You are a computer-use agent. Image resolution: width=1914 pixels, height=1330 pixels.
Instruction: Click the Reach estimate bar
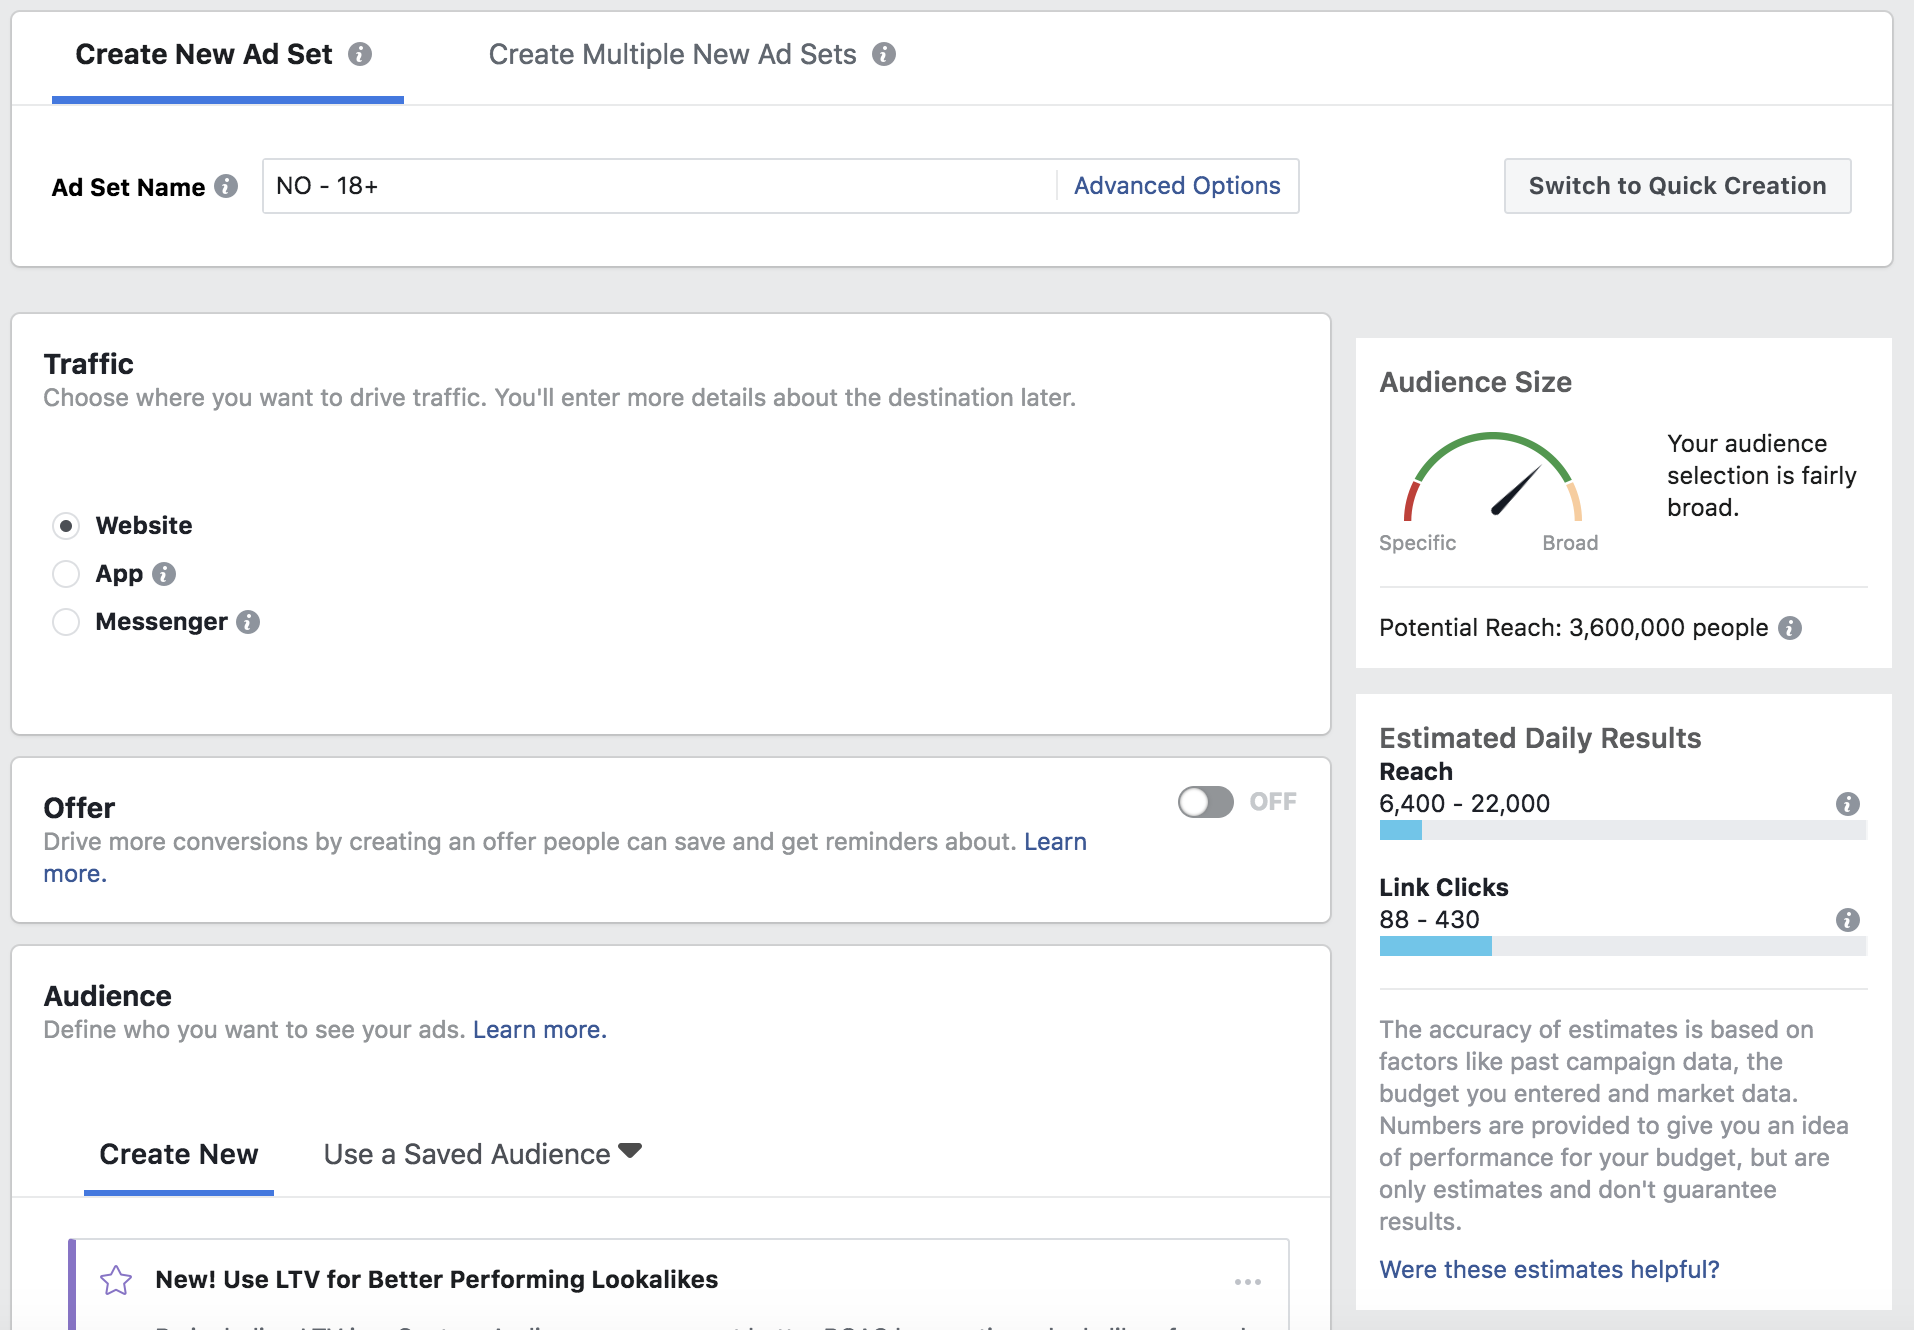click(1623, 830)
